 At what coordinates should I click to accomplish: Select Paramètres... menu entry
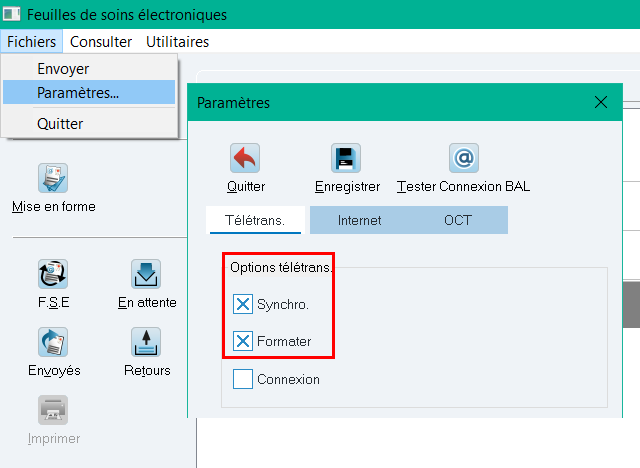pyautogui.click(x=89, y=92)
